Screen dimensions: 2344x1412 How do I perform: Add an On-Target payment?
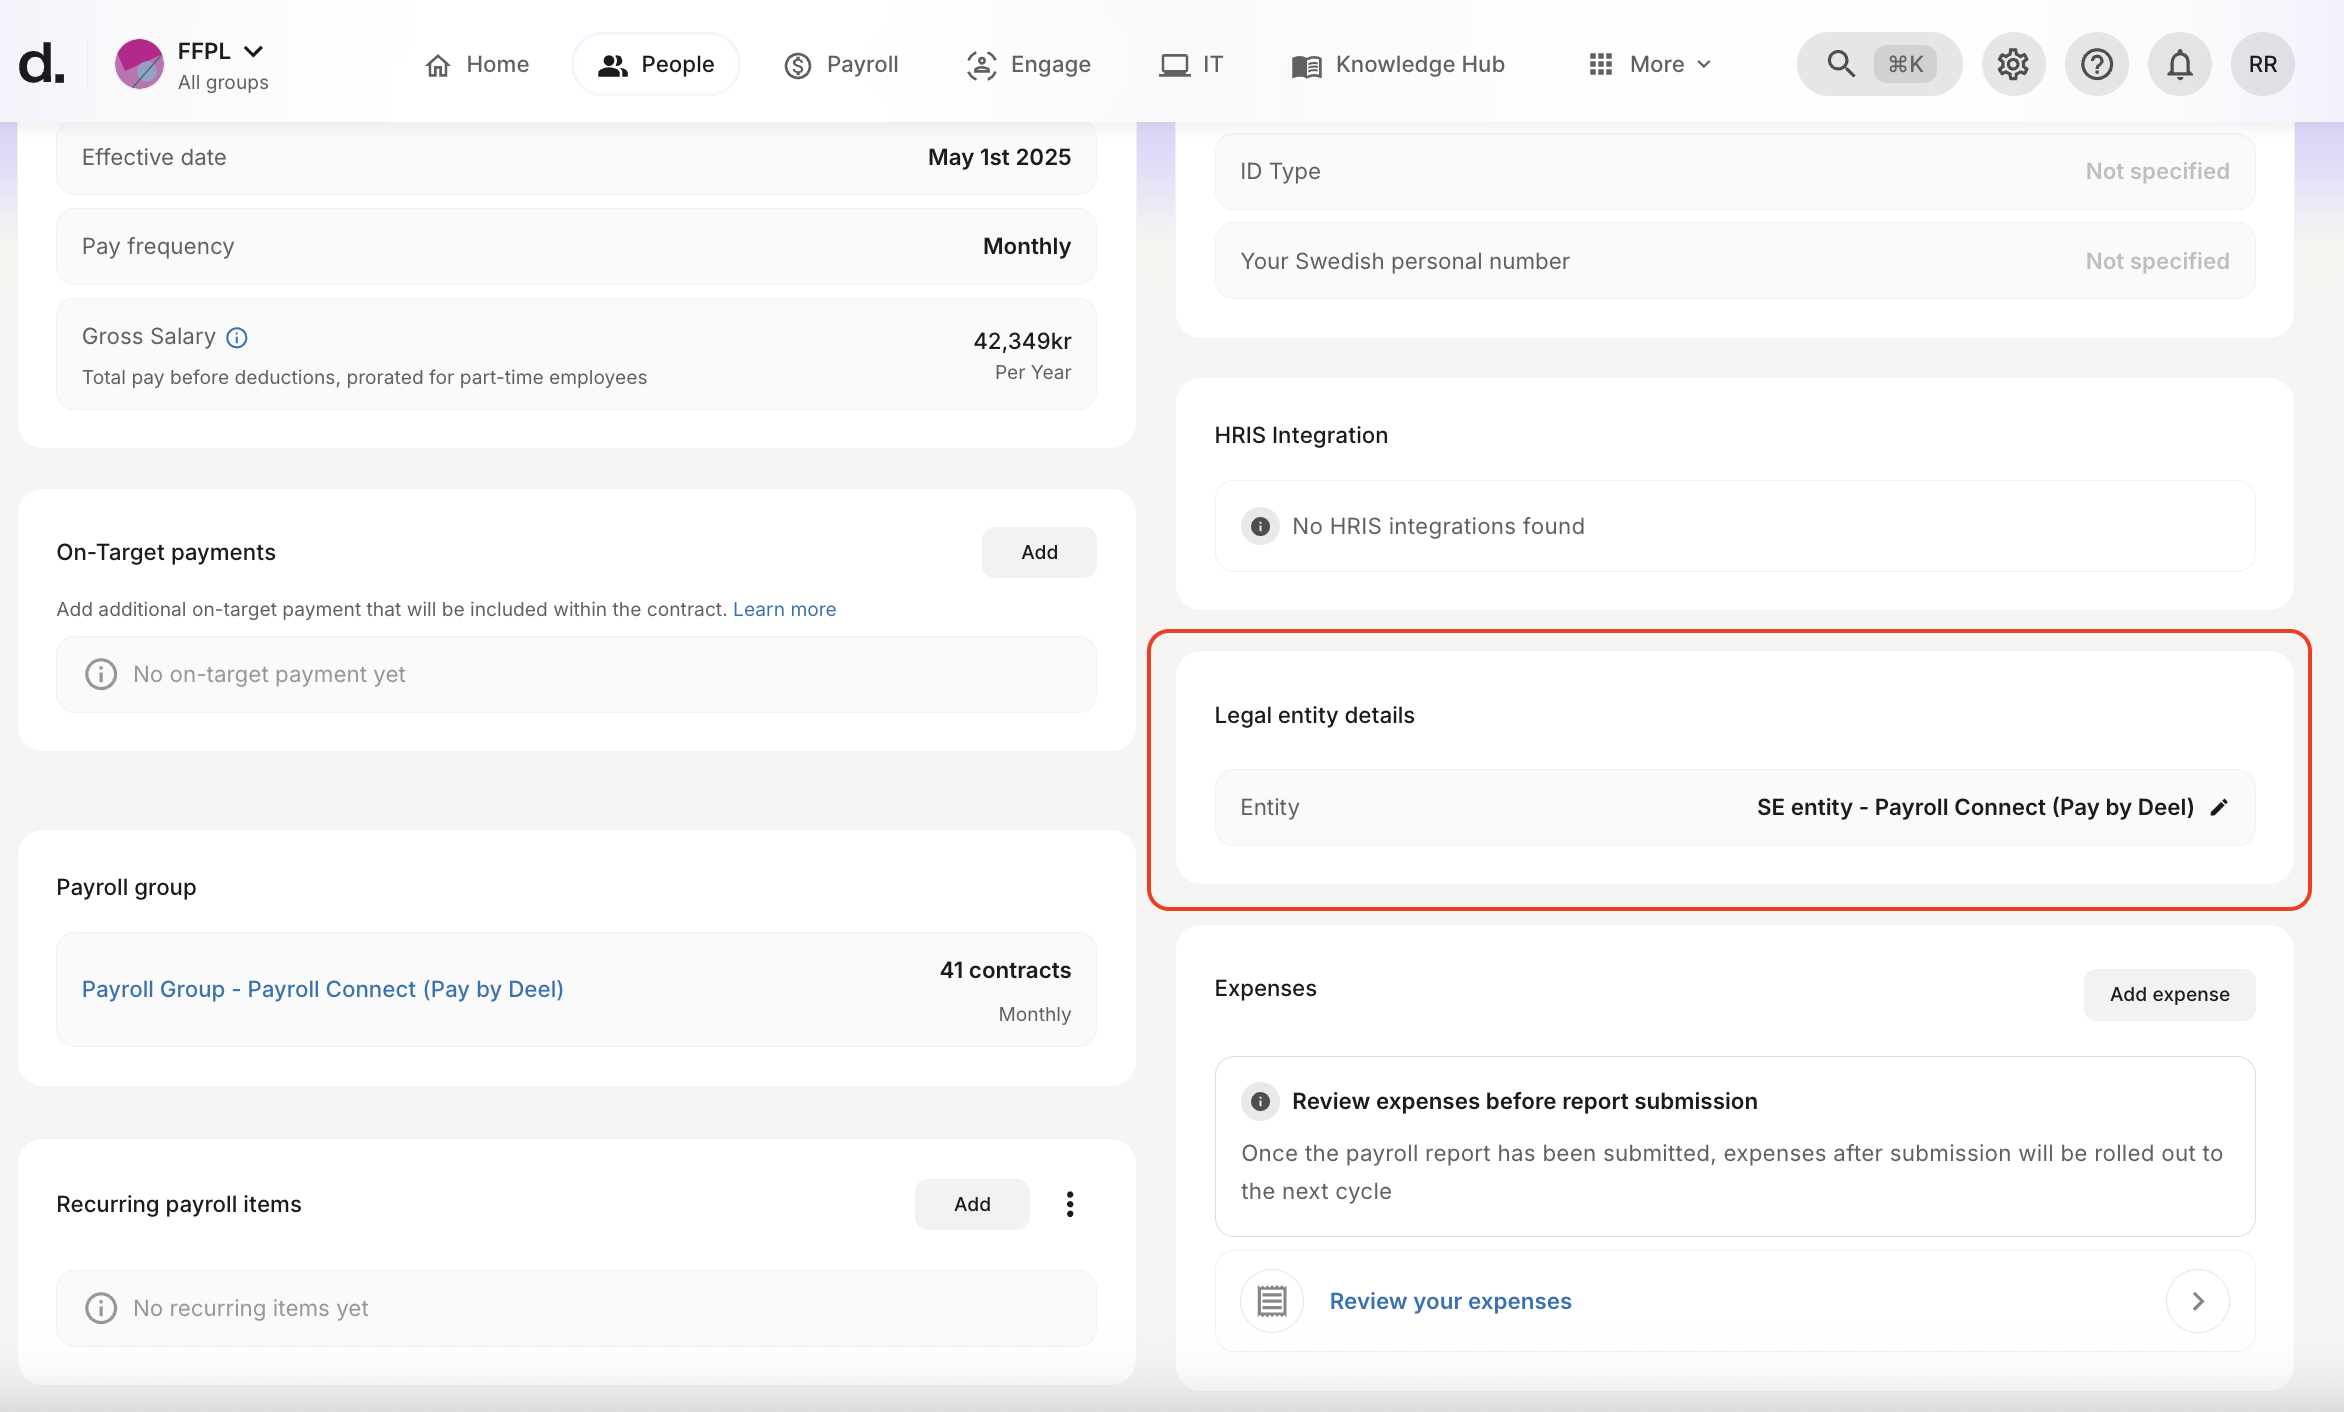click(1039, 552)
